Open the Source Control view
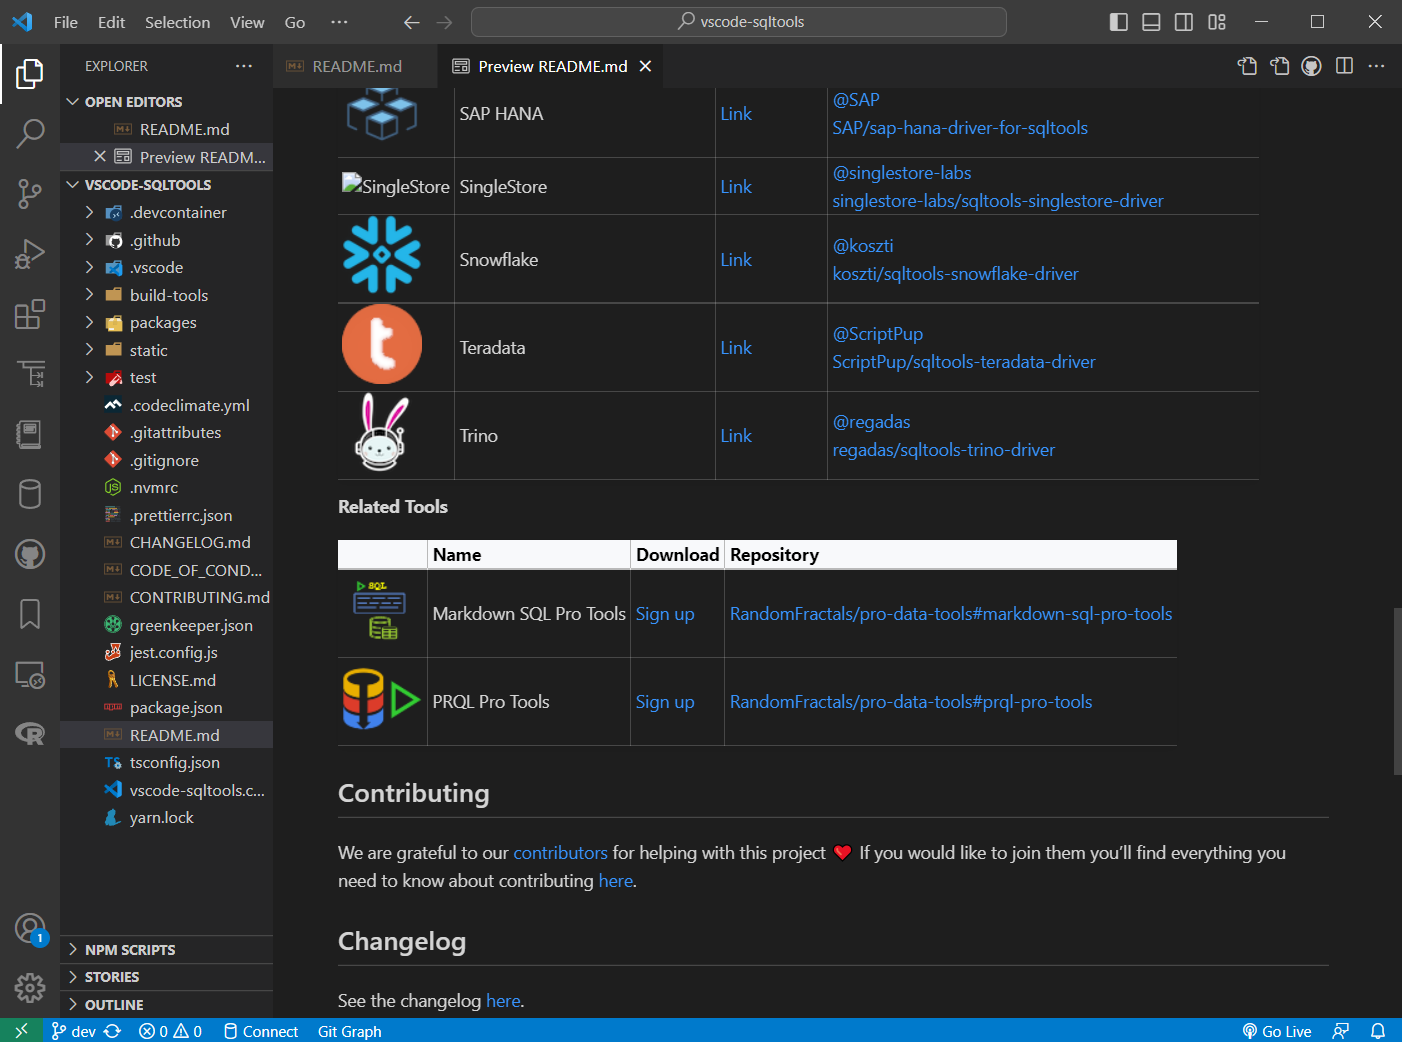This screenshot has height=1042, width=1402. click(x=30, y=194)
